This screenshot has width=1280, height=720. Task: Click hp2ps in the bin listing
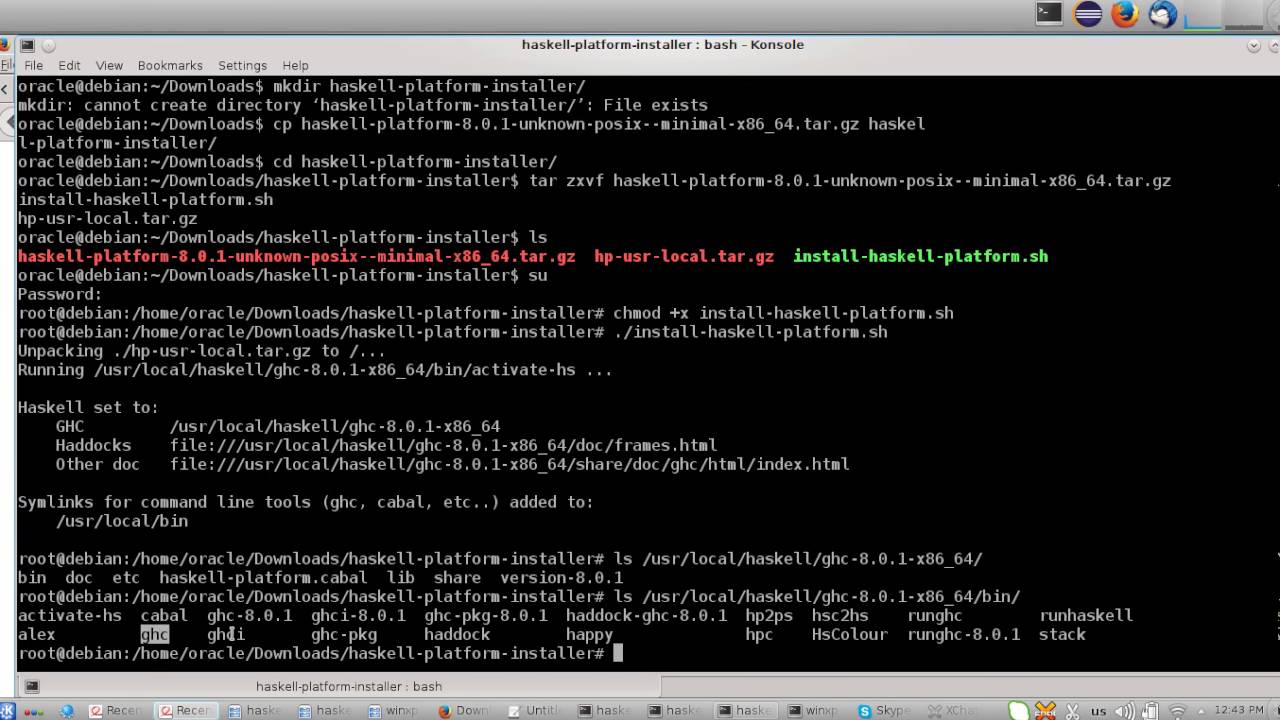(769, 615)
